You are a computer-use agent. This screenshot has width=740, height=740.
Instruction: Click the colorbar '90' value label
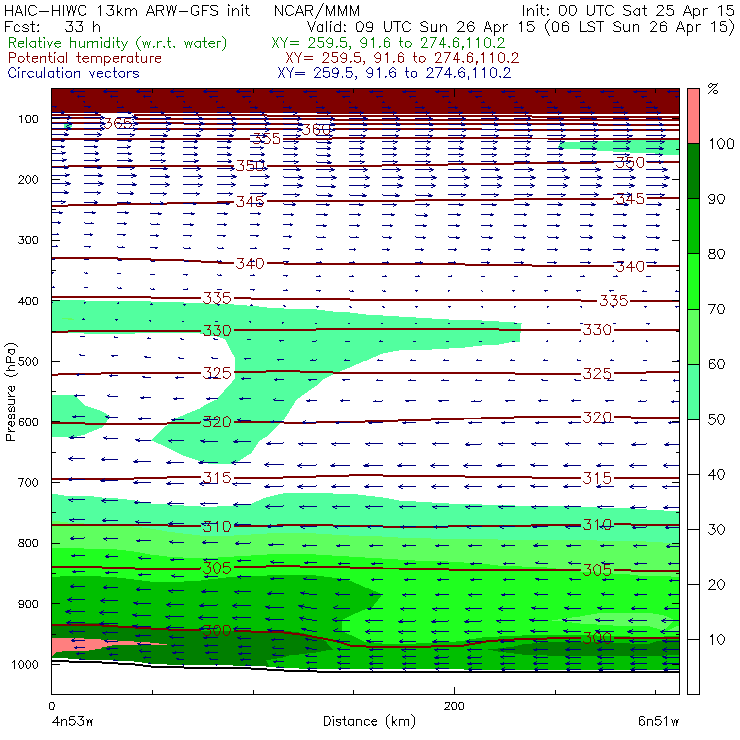[x=716, y=199]
